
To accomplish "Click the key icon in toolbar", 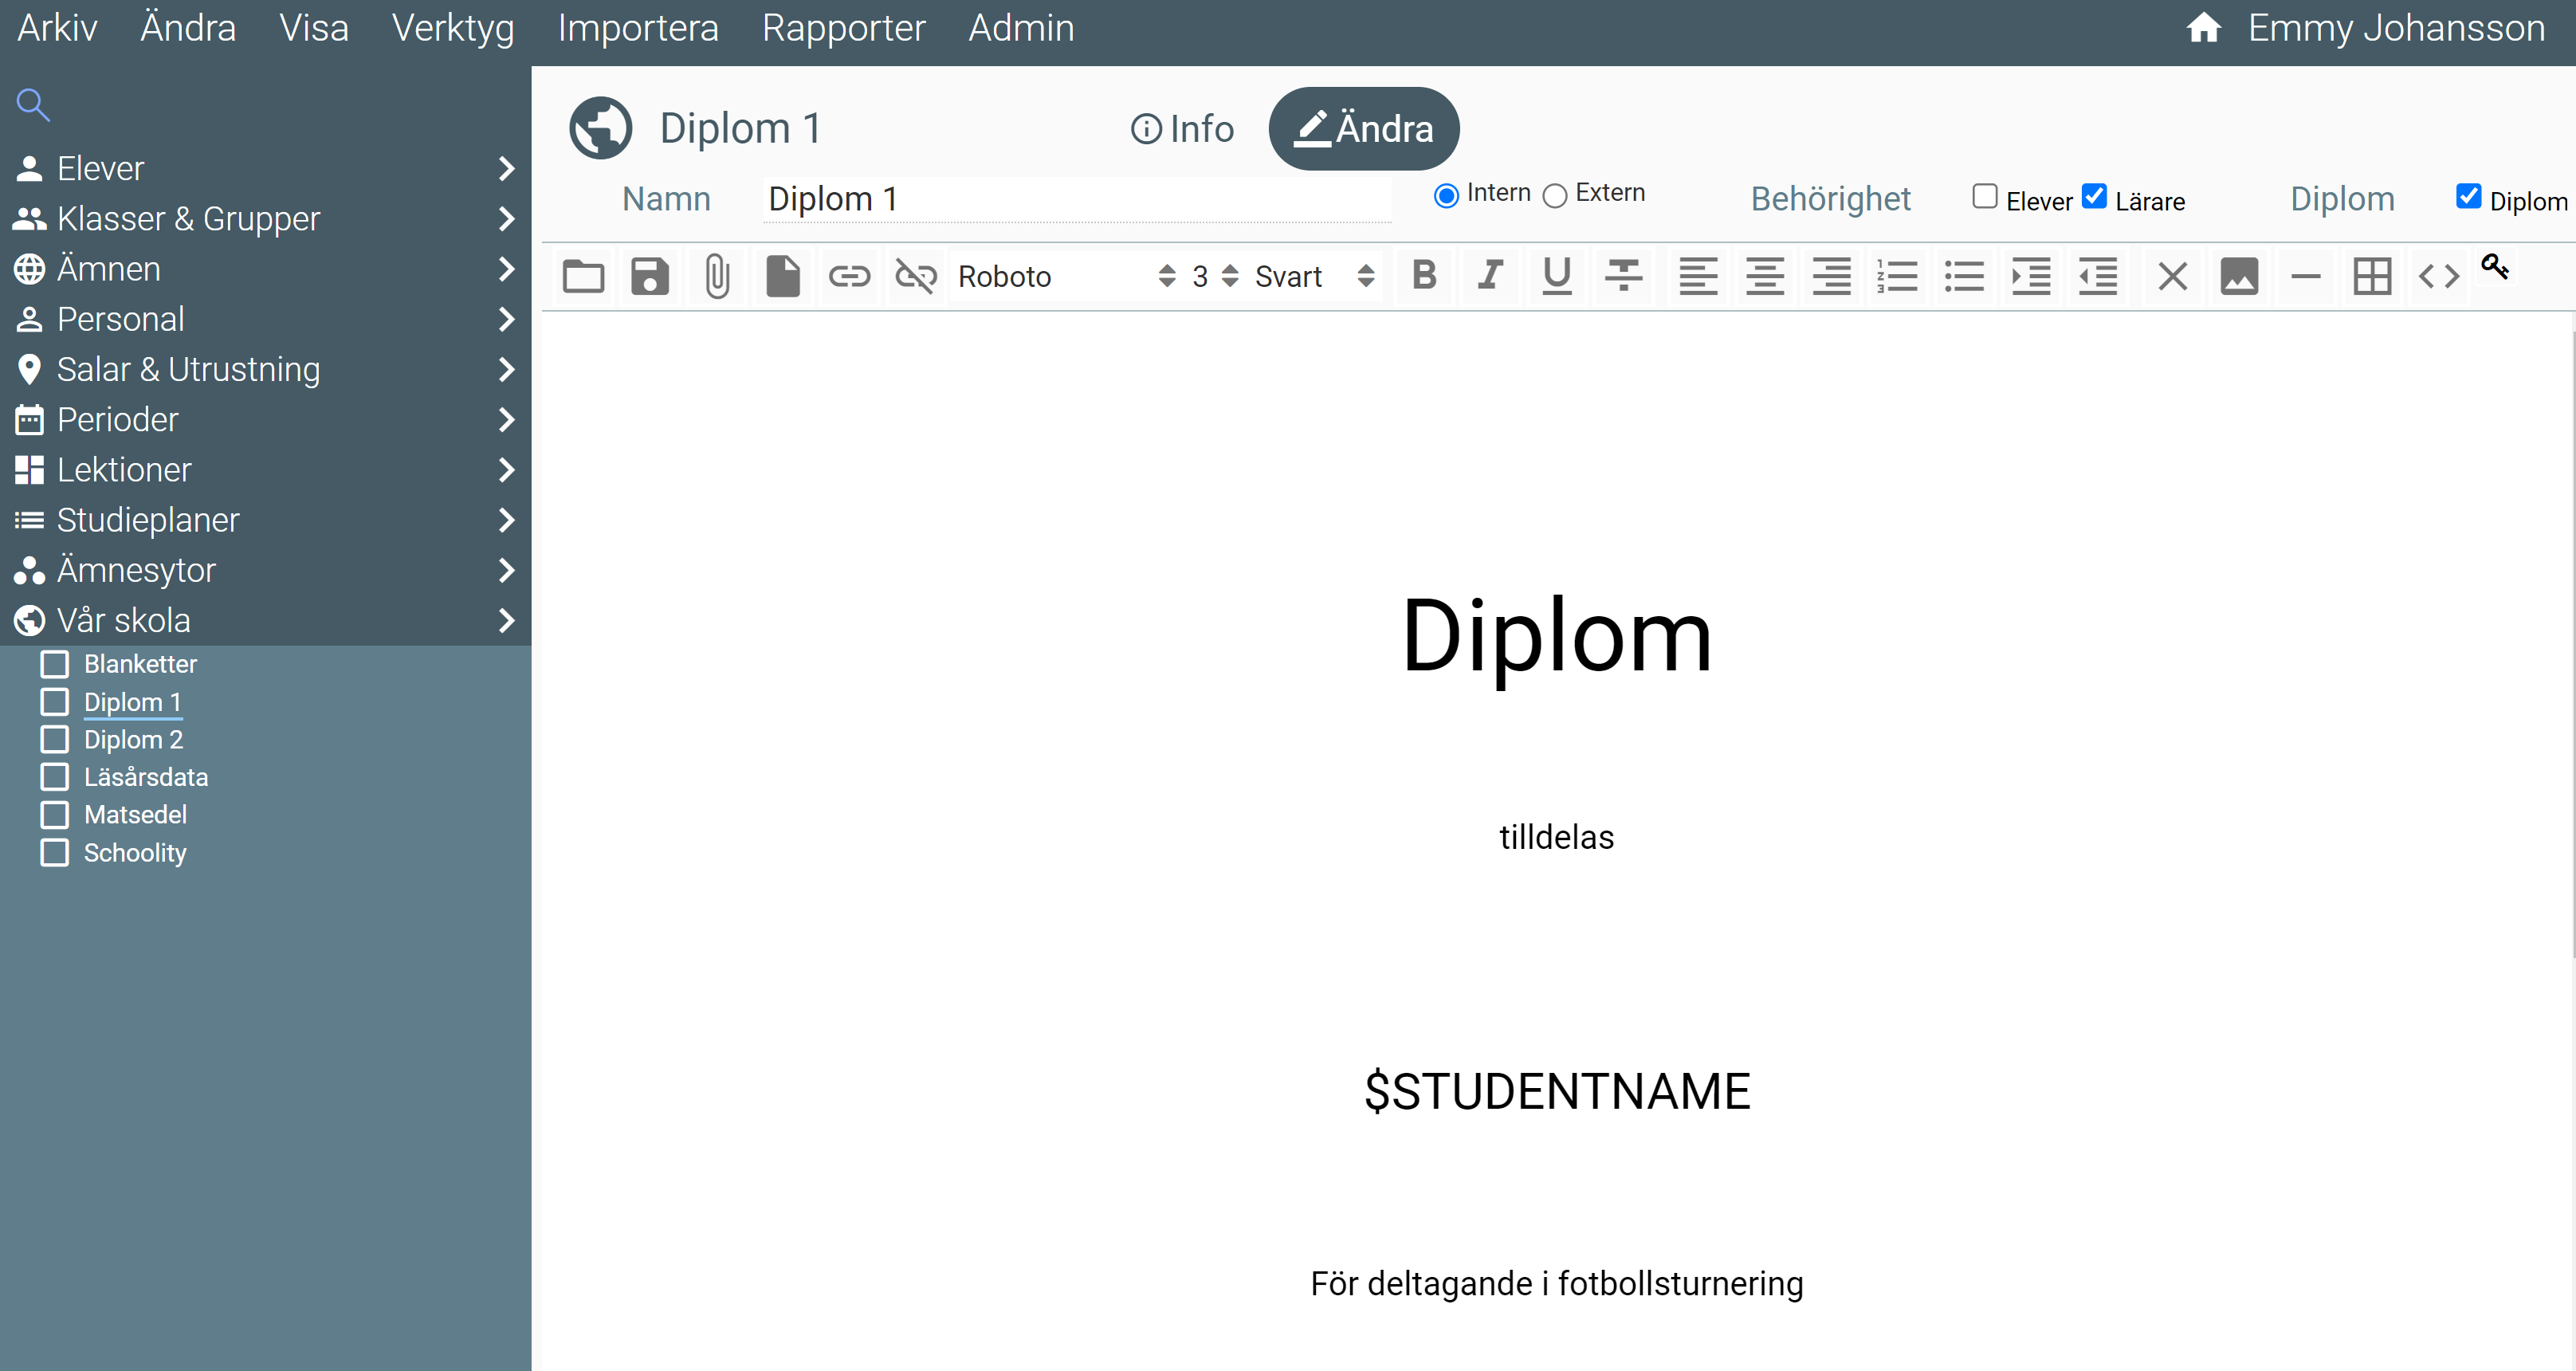I will [2495, 266].
